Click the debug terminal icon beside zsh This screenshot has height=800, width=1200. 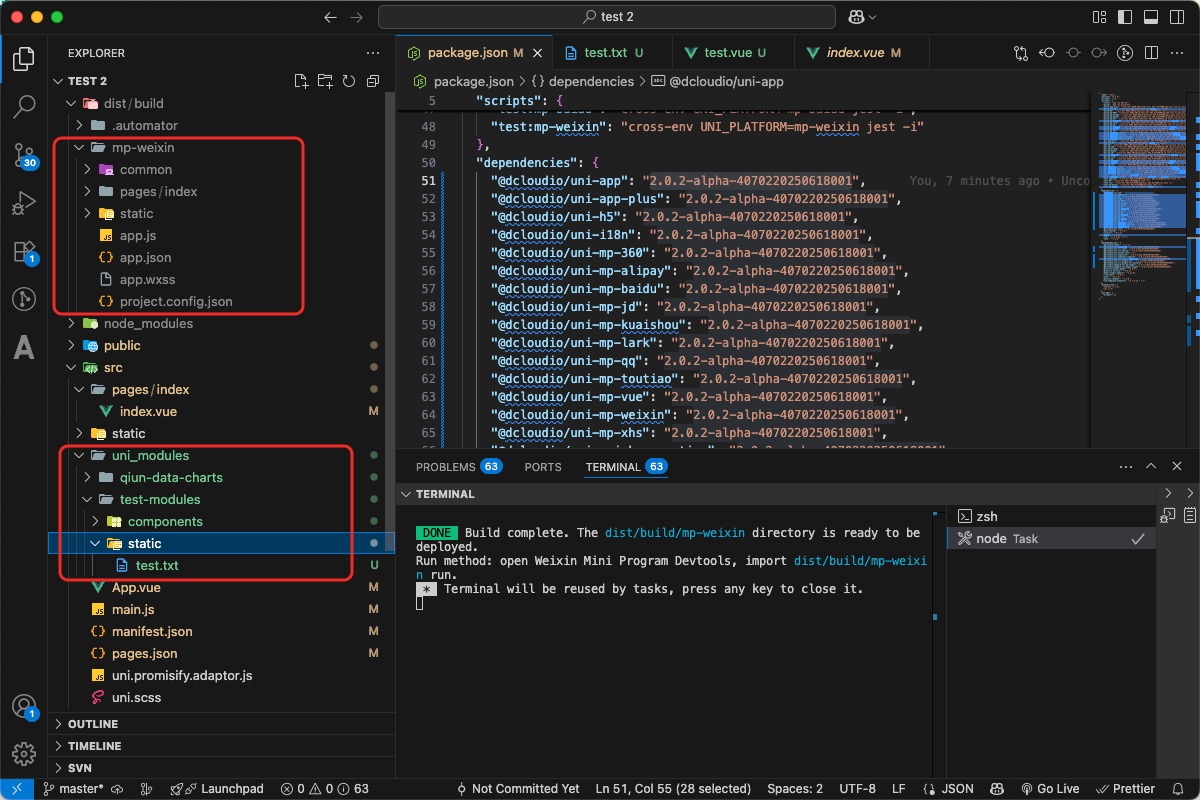click(1167, 516)
